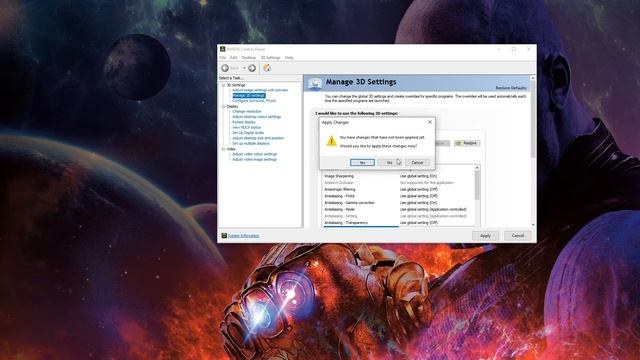This screenshot has height=360, width=640.
Task: Collapse the 3D Settings tree node
Action: coord(223,85)
